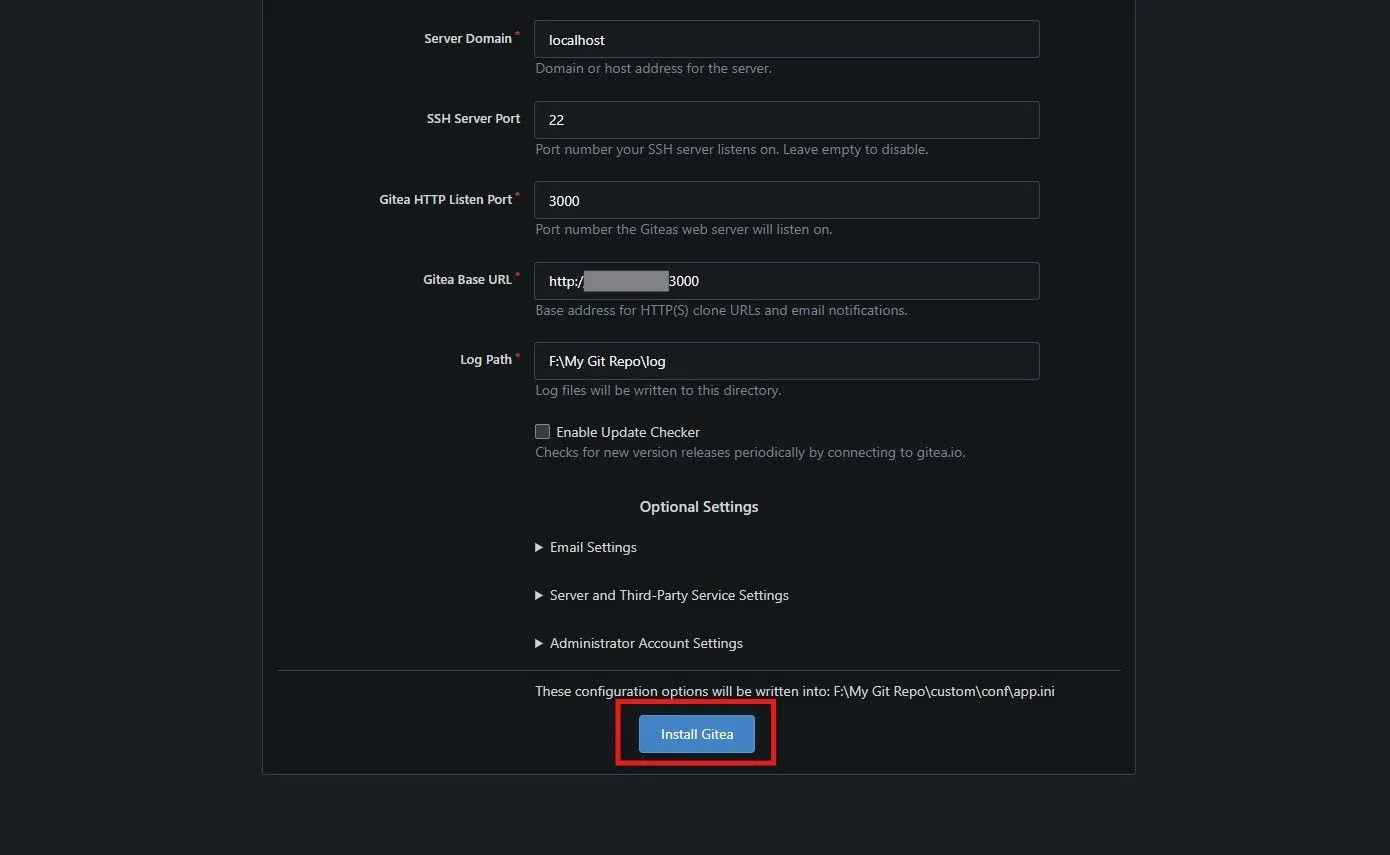Click into the SSH Server Port field
The image size is (1390, 855).
787,120
